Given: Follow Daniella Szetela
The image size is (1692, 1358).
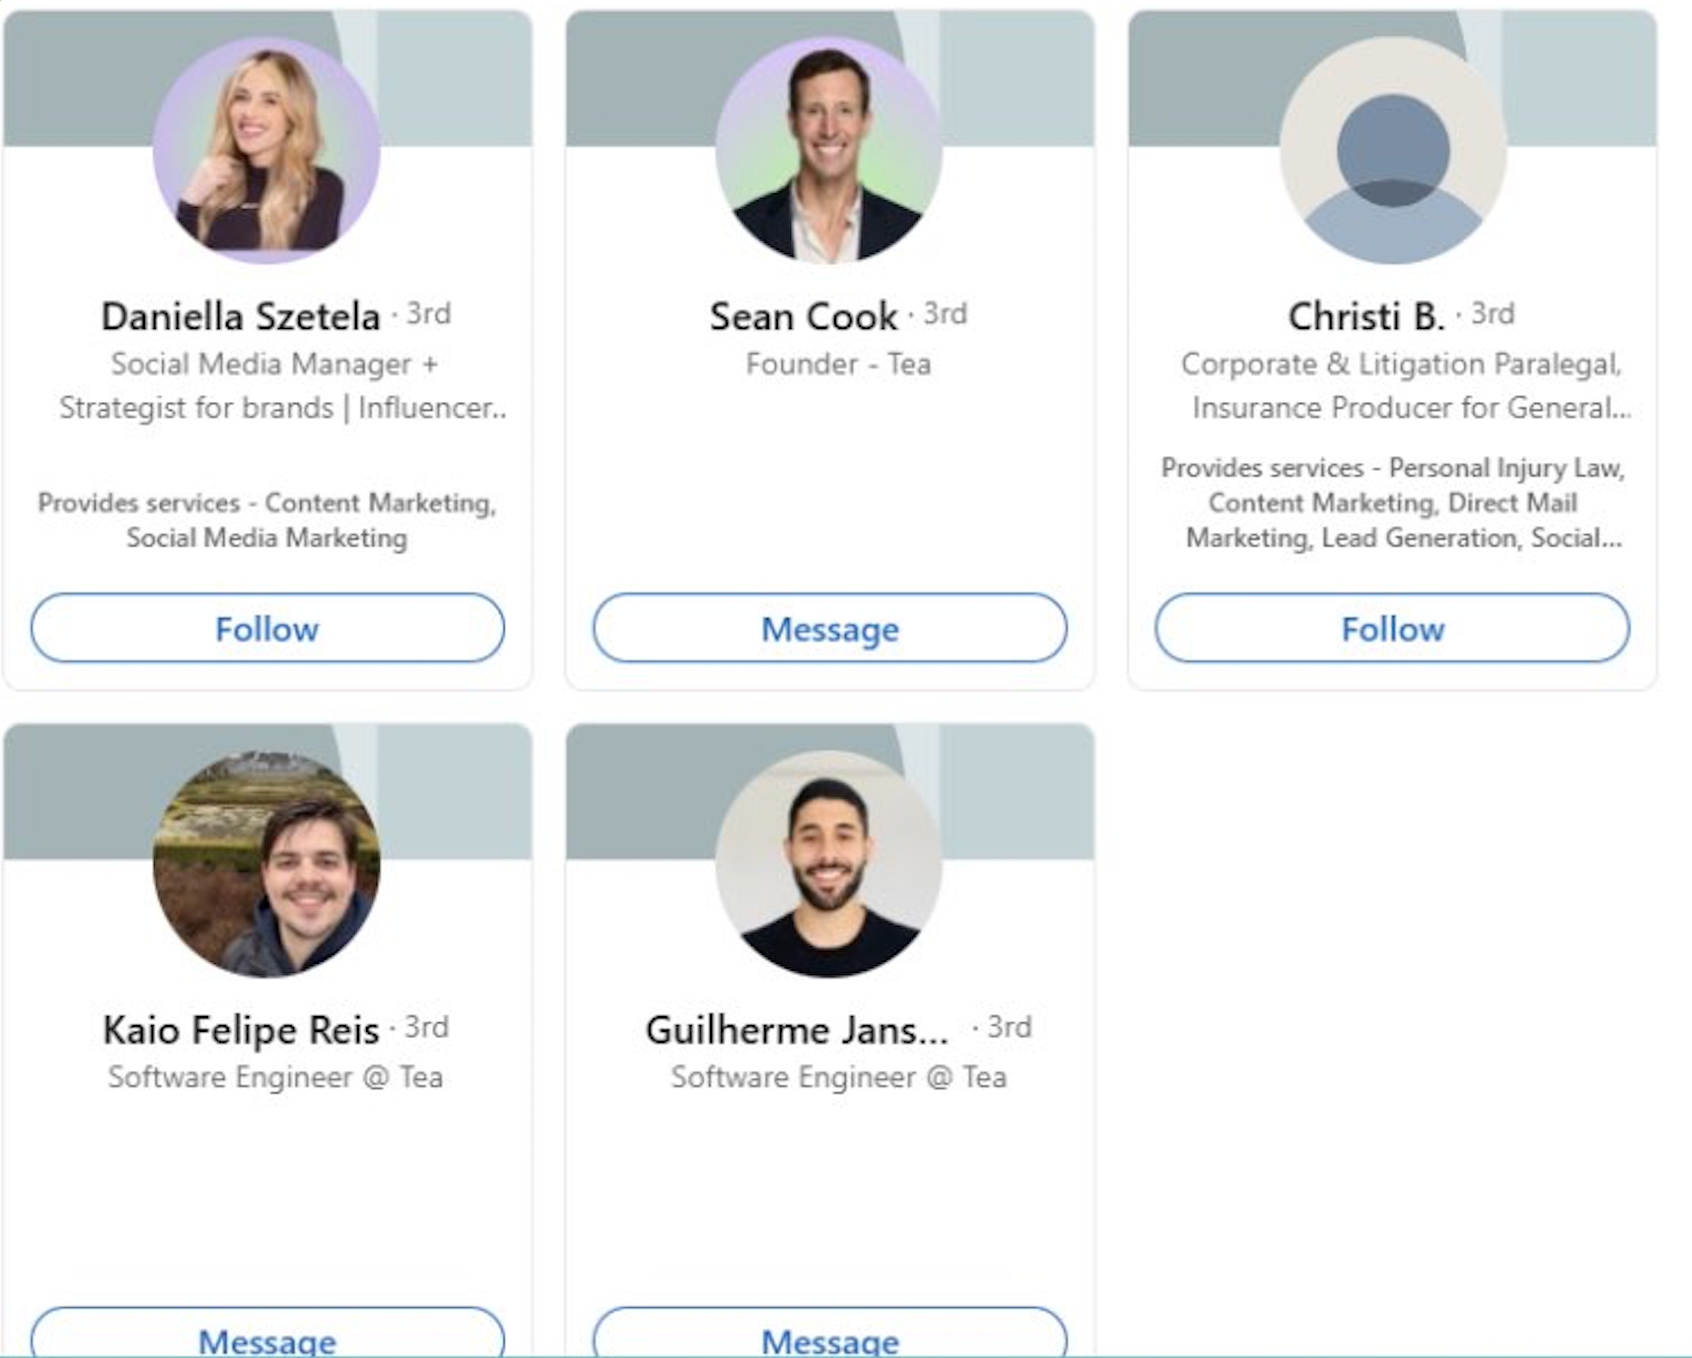Looking at the screenshot, I should (267, 628).
